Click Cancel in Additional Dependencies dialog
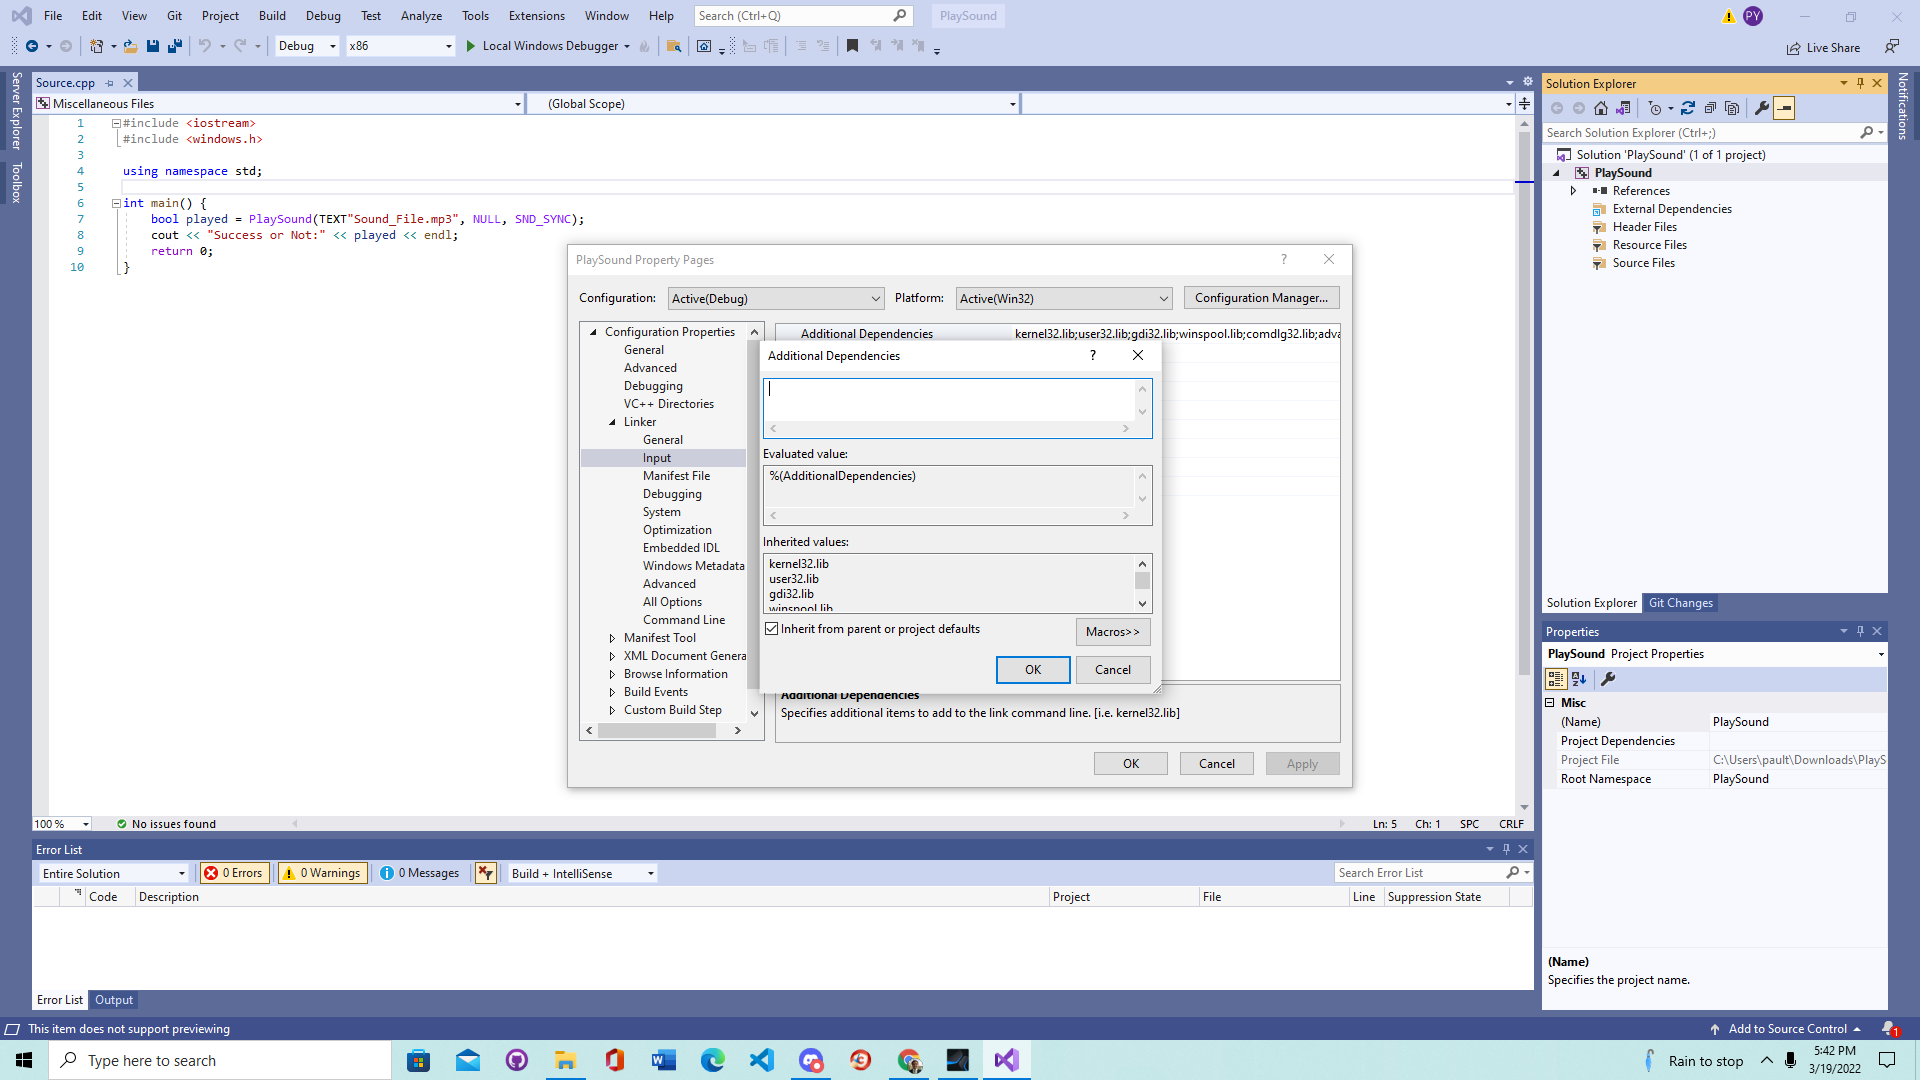The width and height of the screenshot is (1920, 1080). tap(1113, 670)
